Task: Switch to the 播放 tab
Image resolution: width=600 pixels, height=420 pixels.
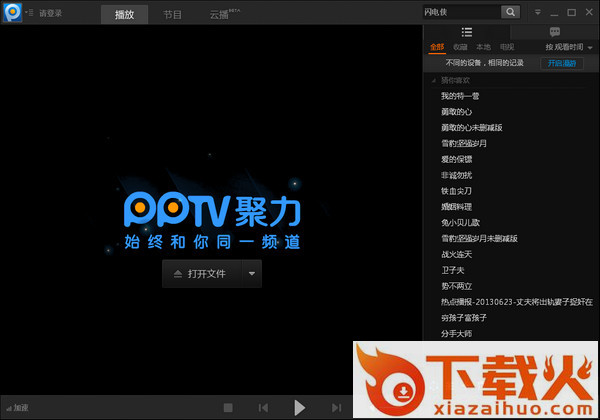Action: (124, 15)
